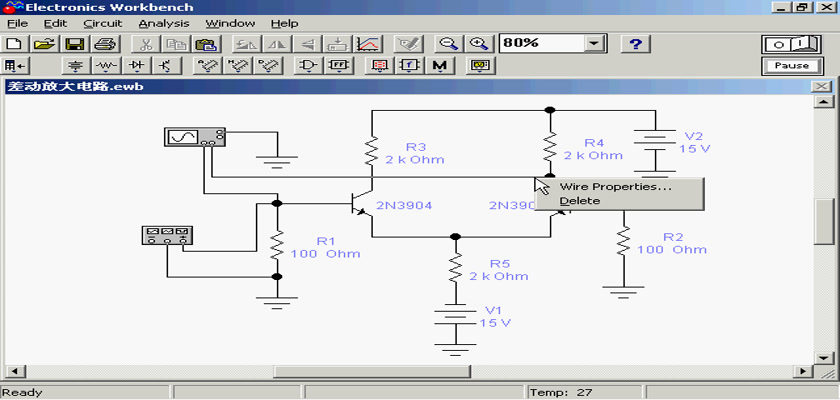Save the circuit with floppy icon
This screenshot has width=840, height=400.
pos(74,43)
